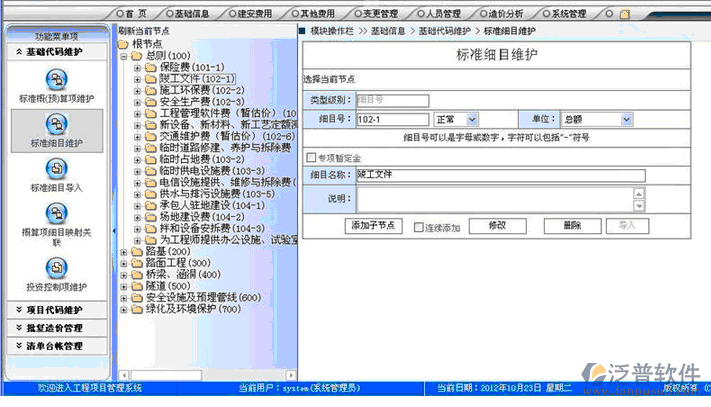
Task: Expand the 隧道(500) node
Action: point(124,286)
